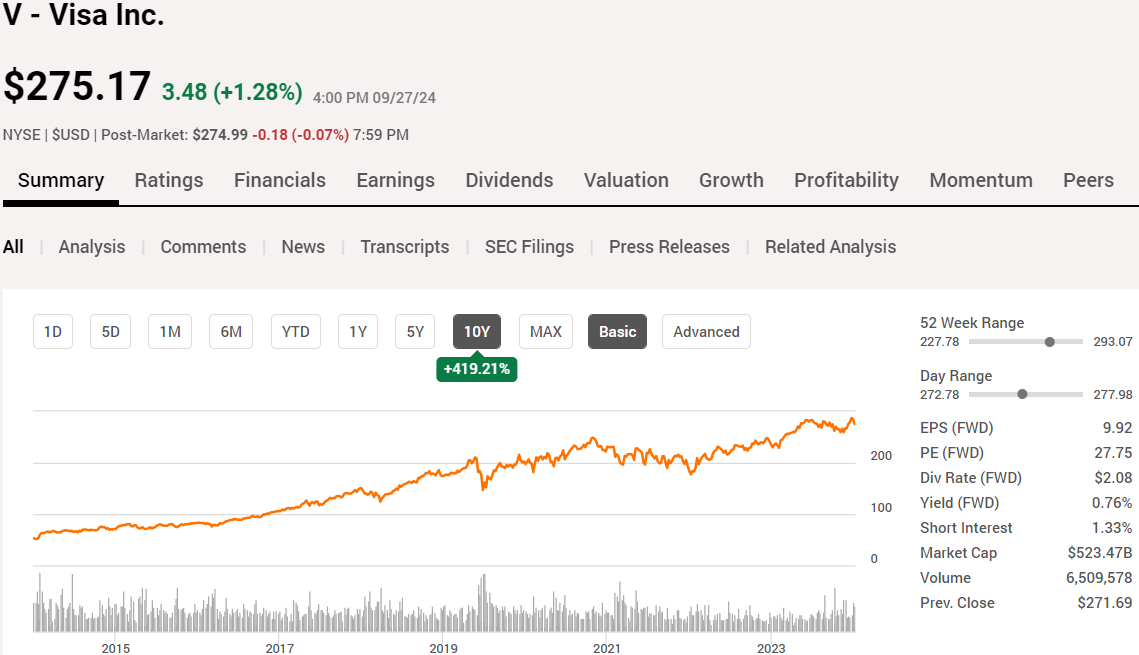Set chart range to 5D
Screen dimensions: 1139x655
[x=110, y=332]
